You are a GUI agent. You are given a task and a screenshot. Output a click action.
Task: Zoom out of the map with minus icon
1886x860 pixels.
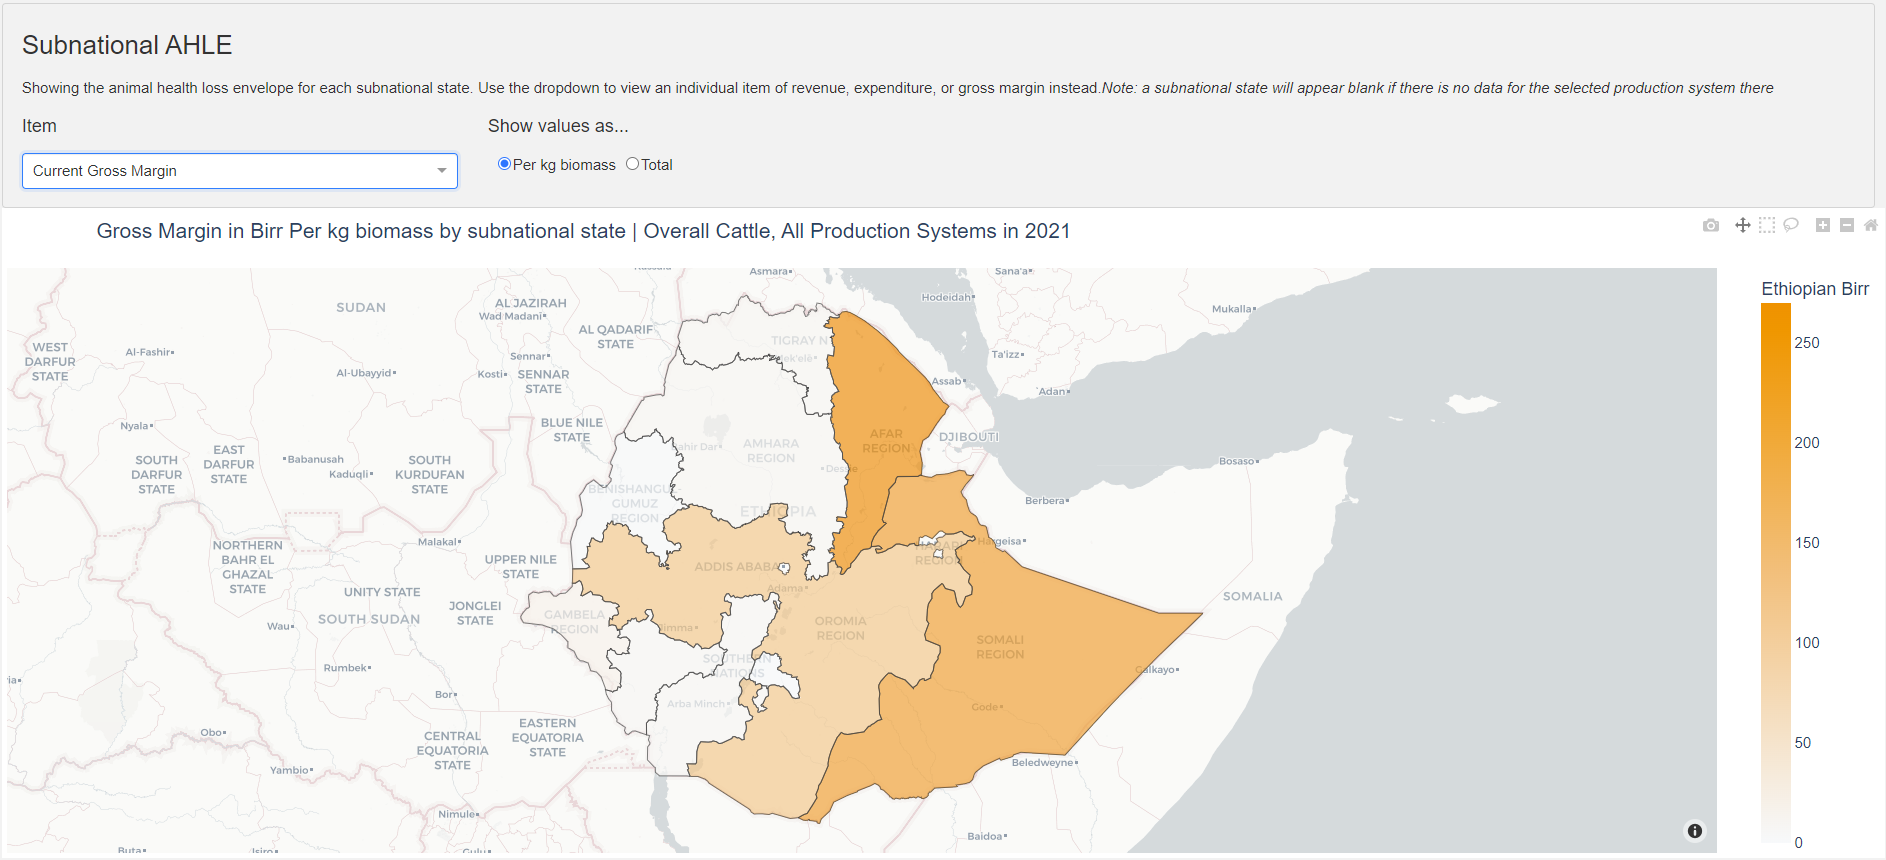1847,225
